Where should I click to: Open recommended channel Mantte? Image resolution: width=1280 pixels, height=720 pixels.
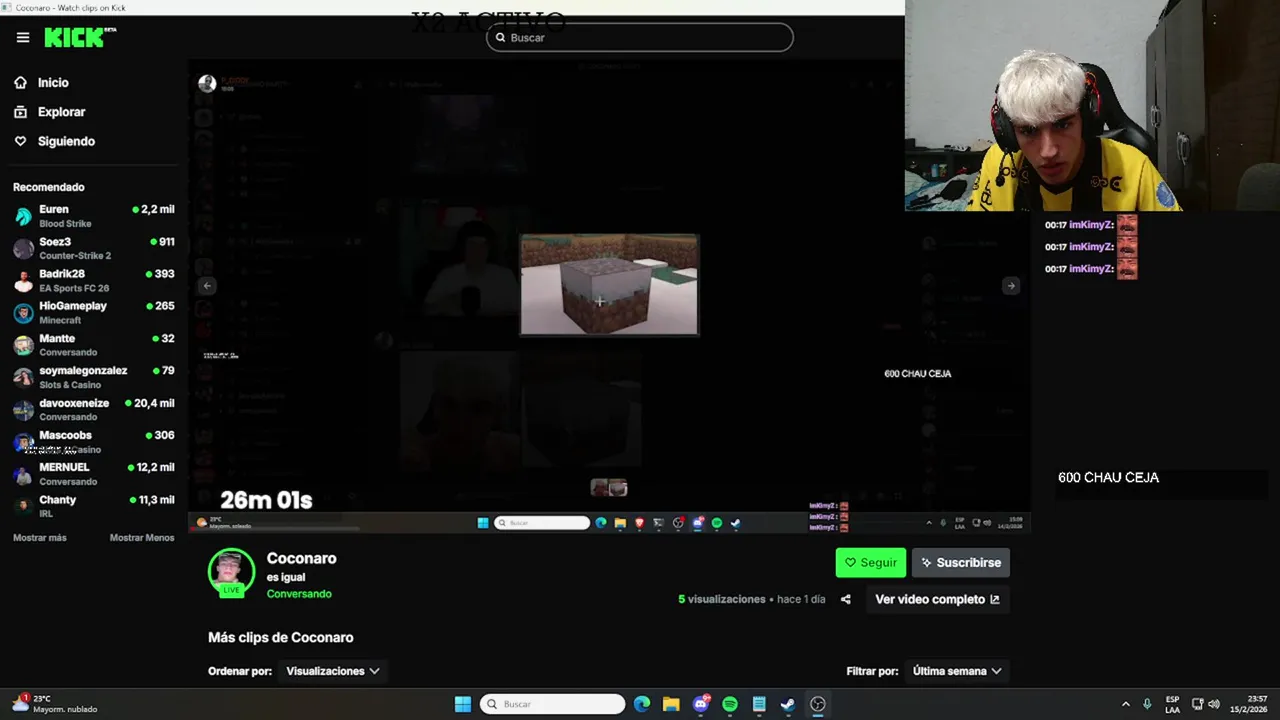coord(94,345)
